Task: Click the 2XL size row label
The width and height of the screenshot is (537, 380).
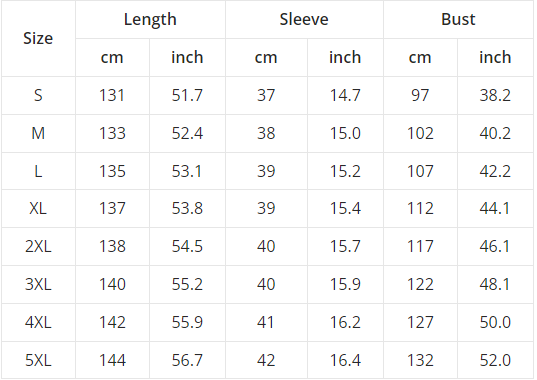Action: 38,246
